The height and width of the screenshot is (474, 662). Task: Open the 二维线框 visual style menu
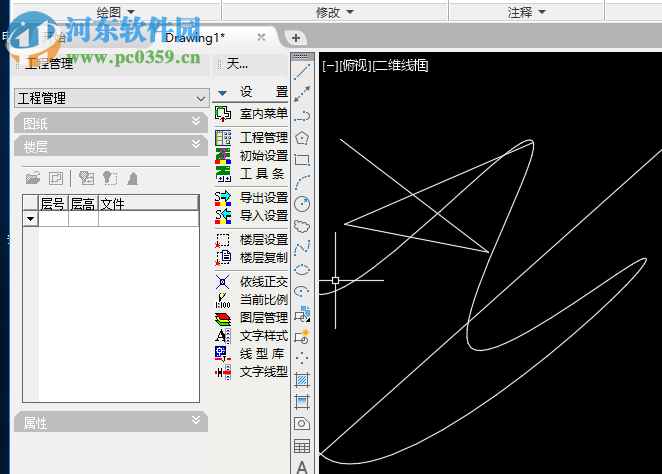pos(400,66)
